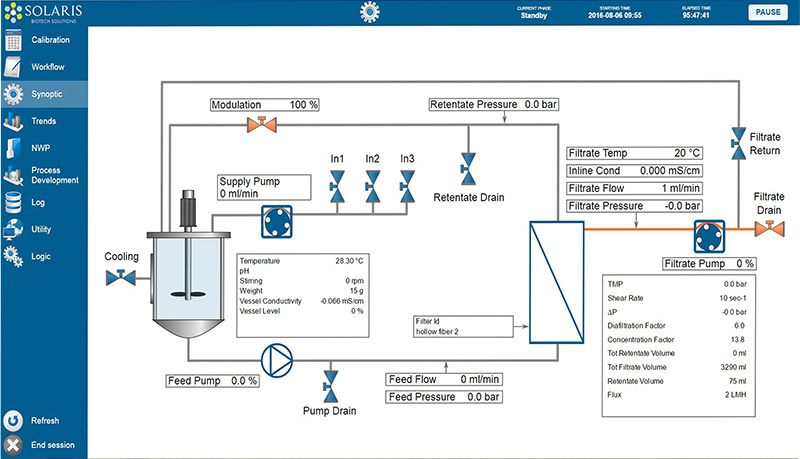Viewport: 800px width, 459px height.
Task: Click the Supply Pump 0 ml/min field
Action: click(264, 187)
